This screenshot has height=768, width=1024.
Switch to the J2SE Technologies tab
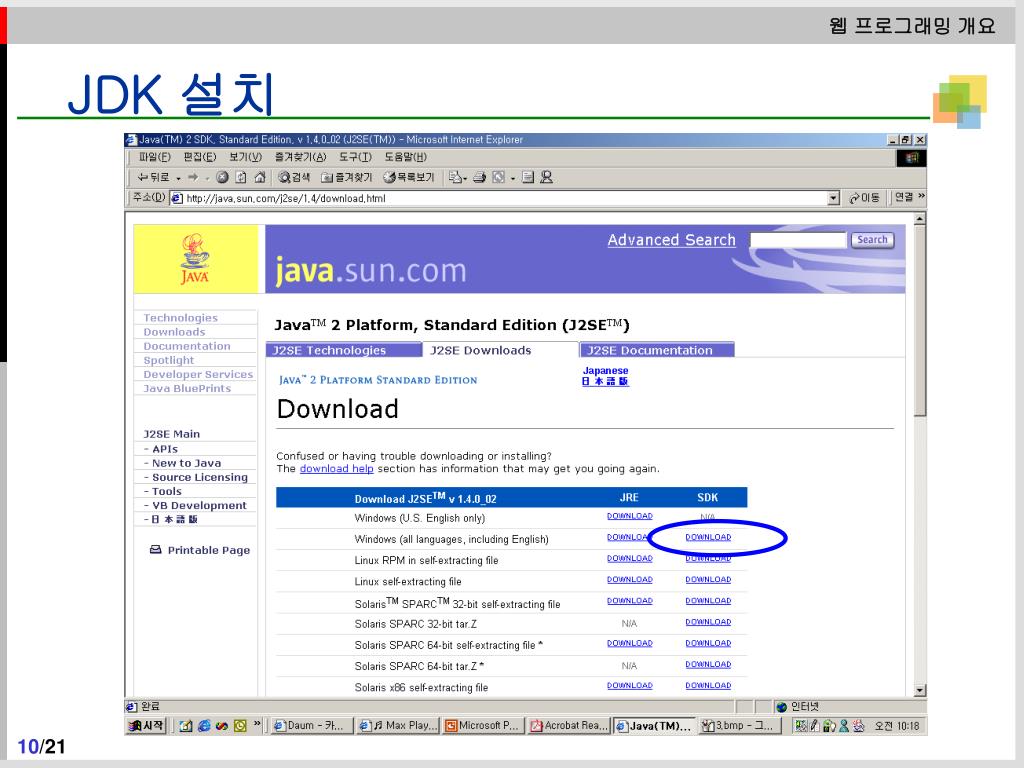344,350
